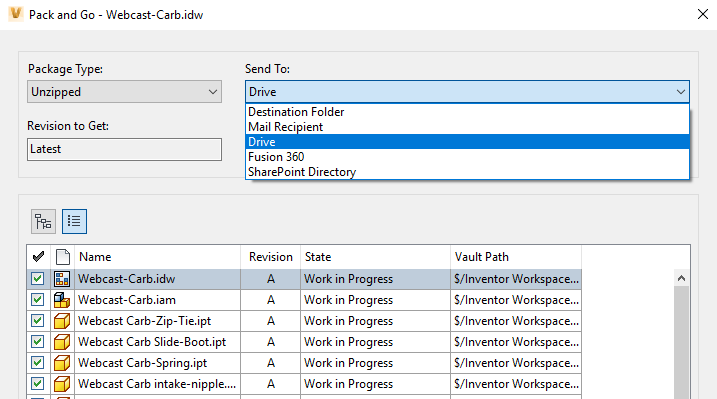Switch to list view layout icon

tap(74, 222)
